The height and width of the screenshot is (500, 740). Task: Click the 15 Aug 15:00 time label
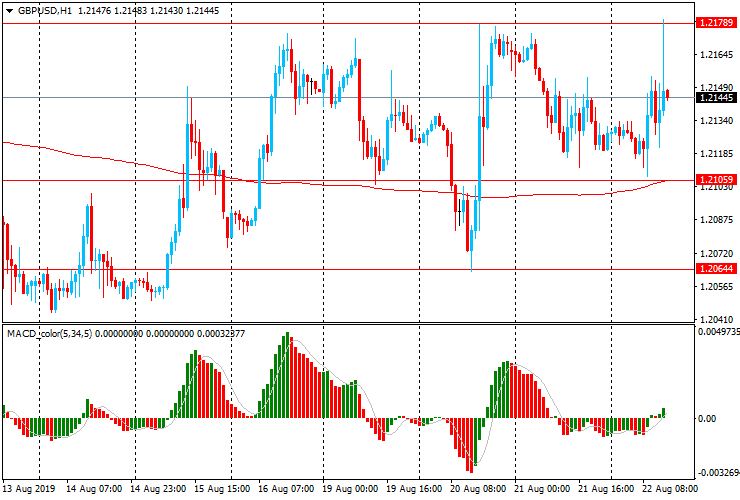pyautogui.click(x=222, y=488)
